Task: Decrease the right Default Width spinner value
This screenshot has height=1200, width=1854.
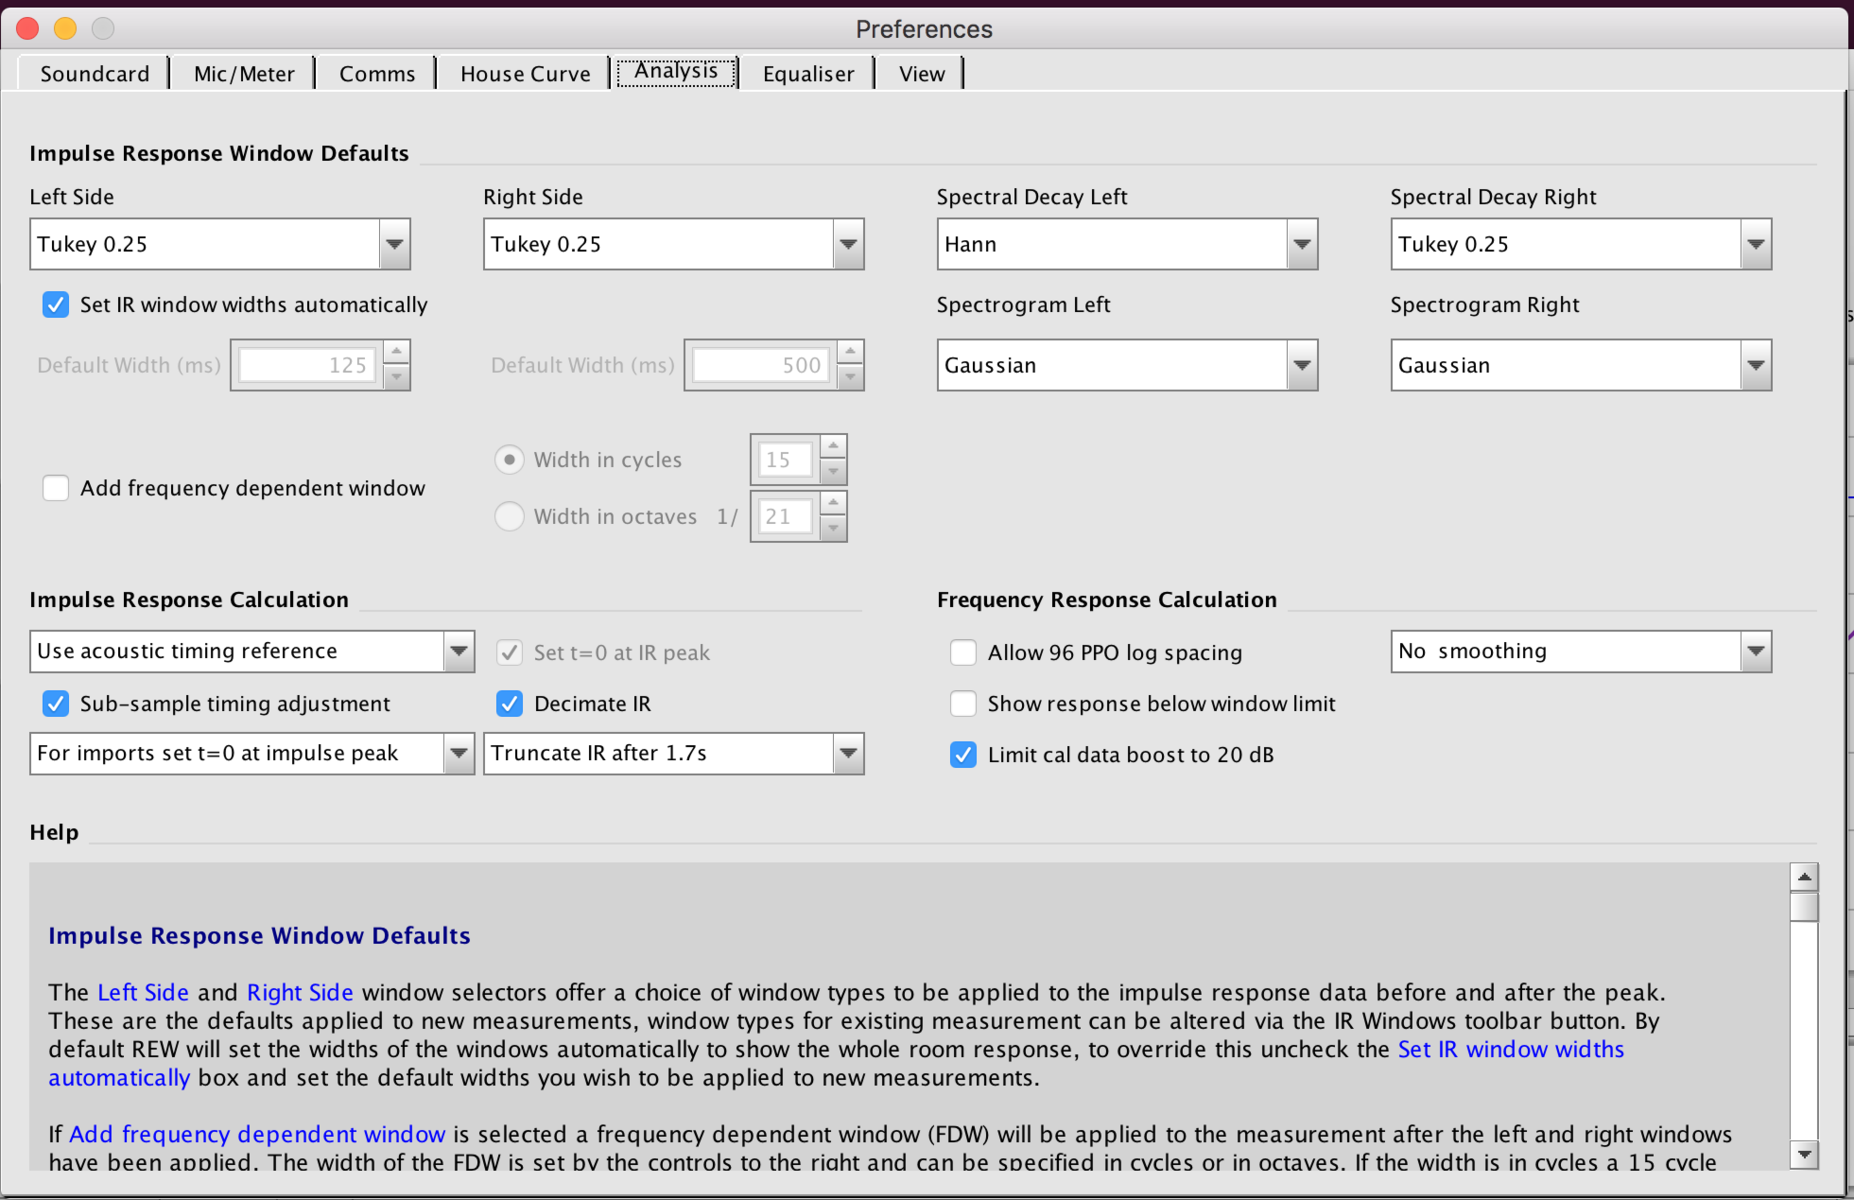Action: (850, 378)
